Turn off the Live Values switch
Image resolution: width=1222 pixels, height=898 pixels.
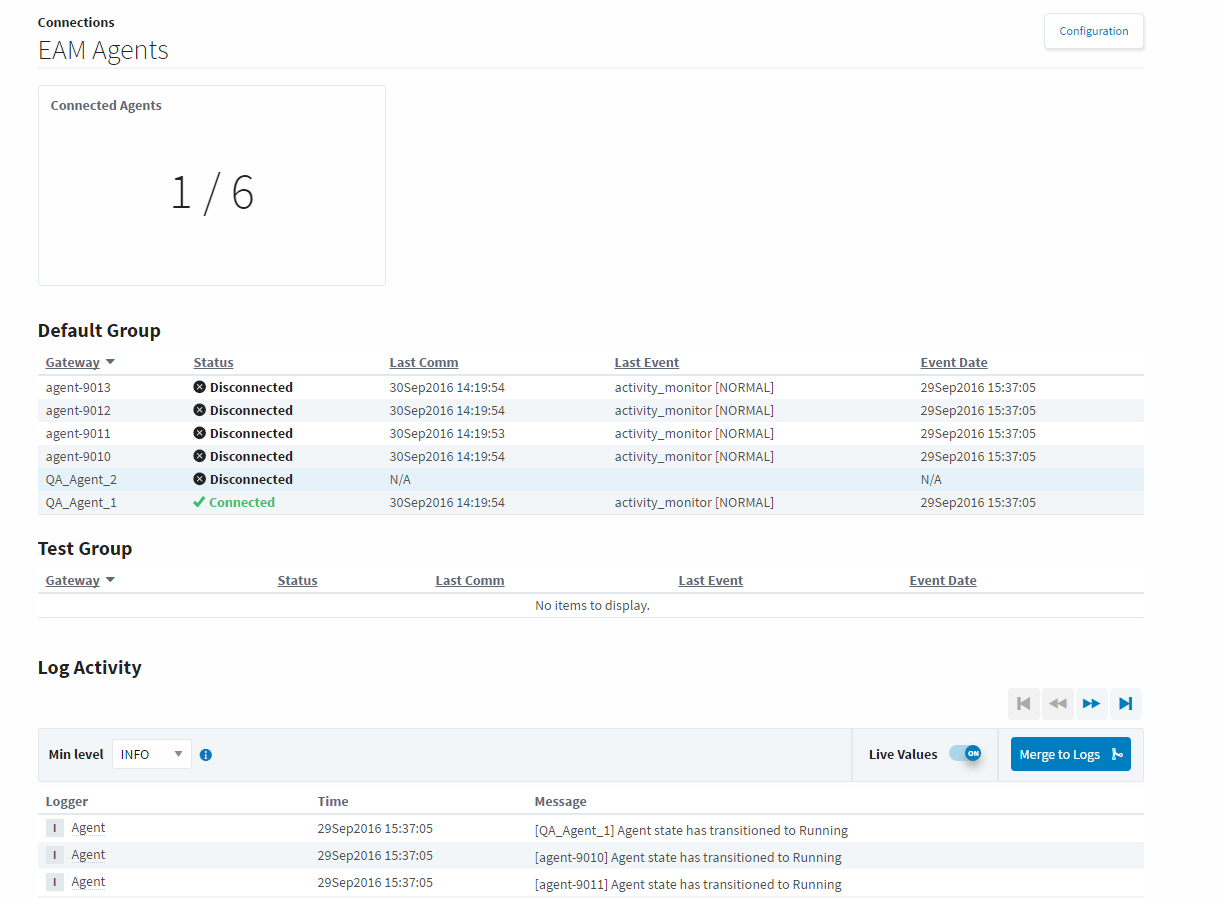click(965, 754)
